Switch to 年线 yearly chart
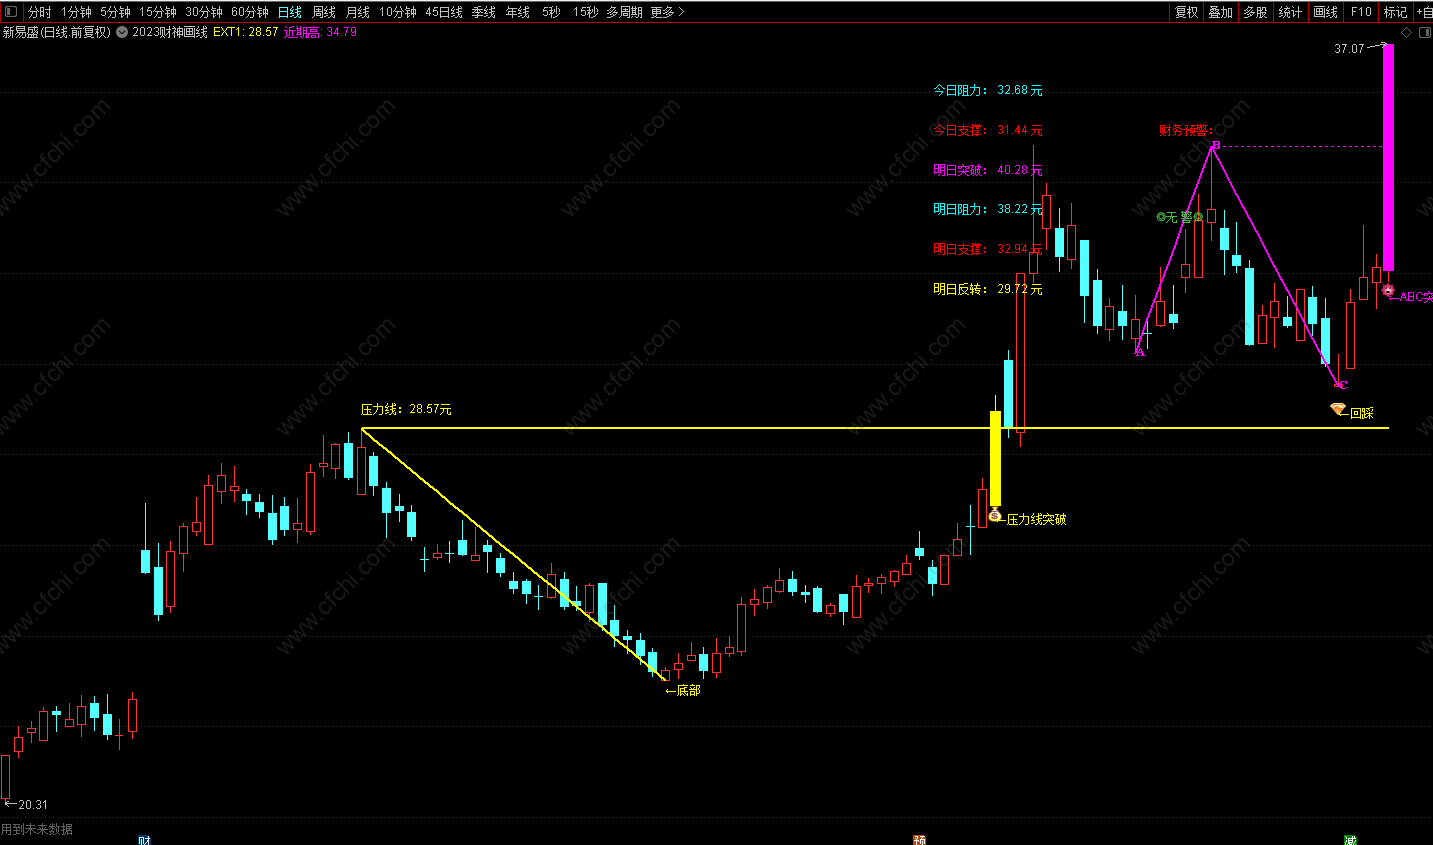 pyautogui.click(x=518, y=12)
